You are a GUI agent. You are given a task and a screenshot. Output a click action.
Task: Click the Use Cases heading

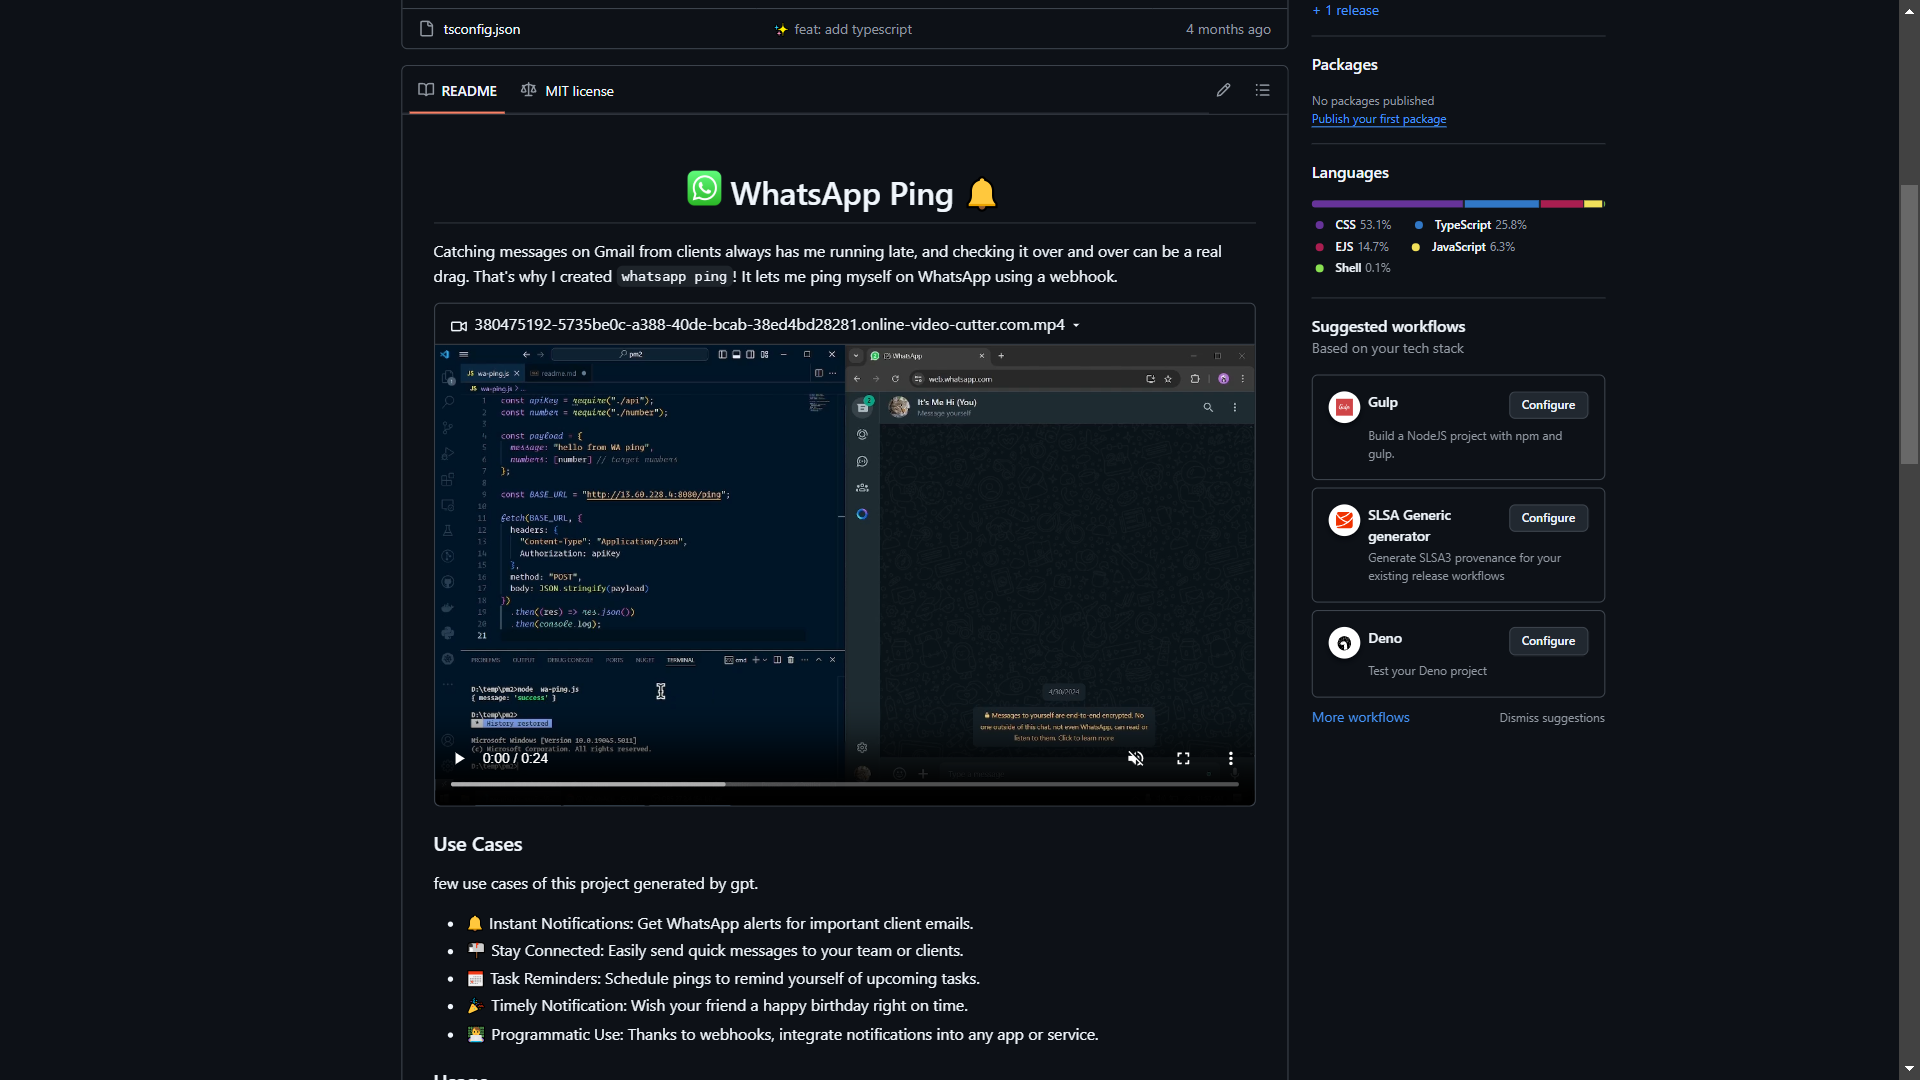(x=478, y=844)
